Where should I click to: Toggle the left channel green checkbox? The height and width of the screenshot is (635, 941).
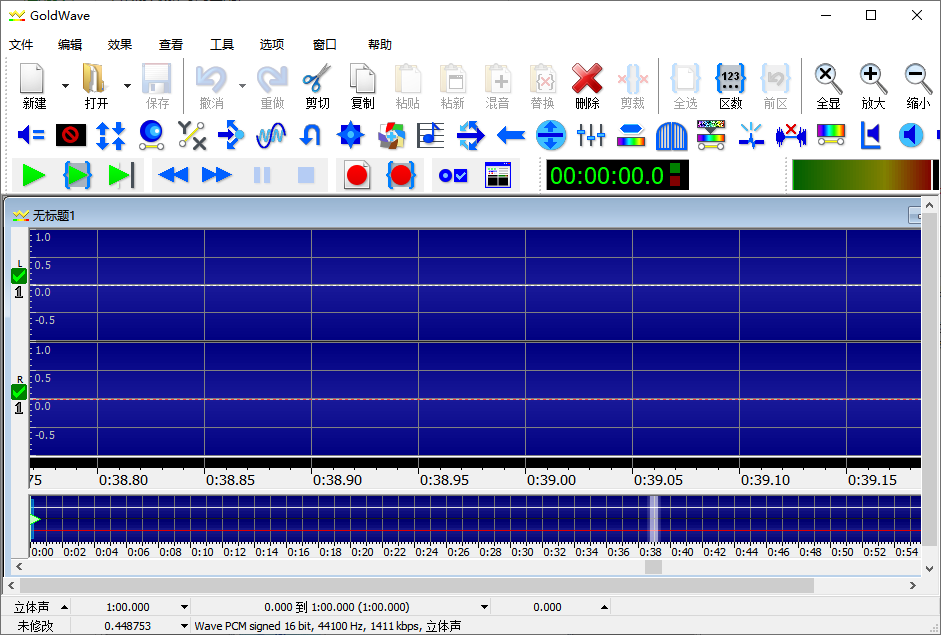pos(19,276)
